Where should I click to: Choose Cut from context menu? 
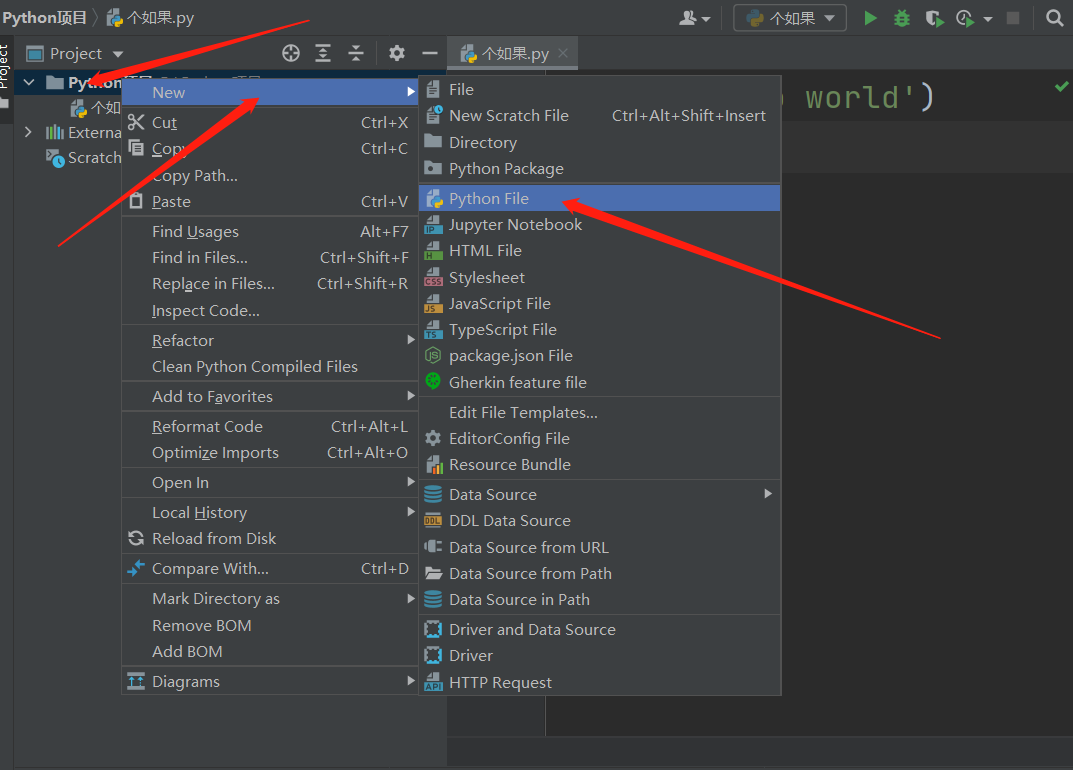(270, 123)
